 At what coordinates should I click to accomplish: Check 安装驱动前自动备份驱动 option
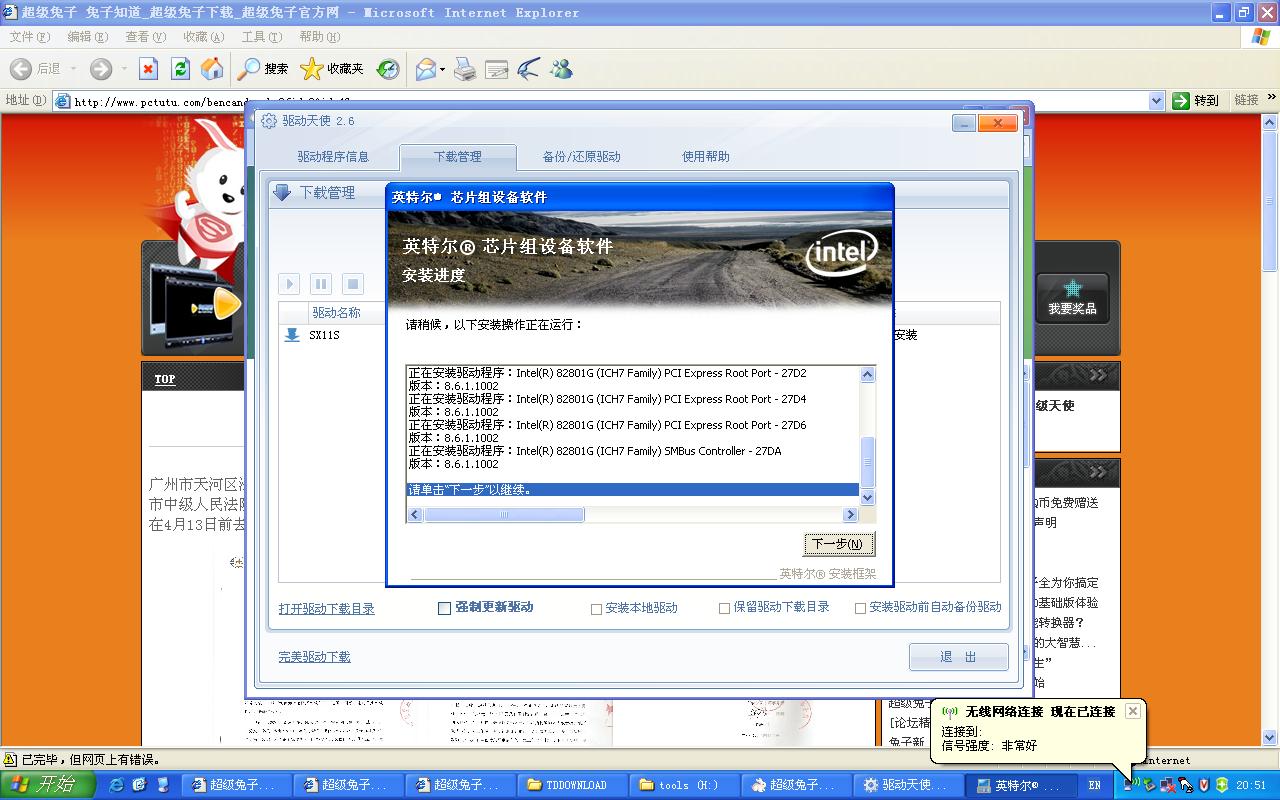click(860, 608)
